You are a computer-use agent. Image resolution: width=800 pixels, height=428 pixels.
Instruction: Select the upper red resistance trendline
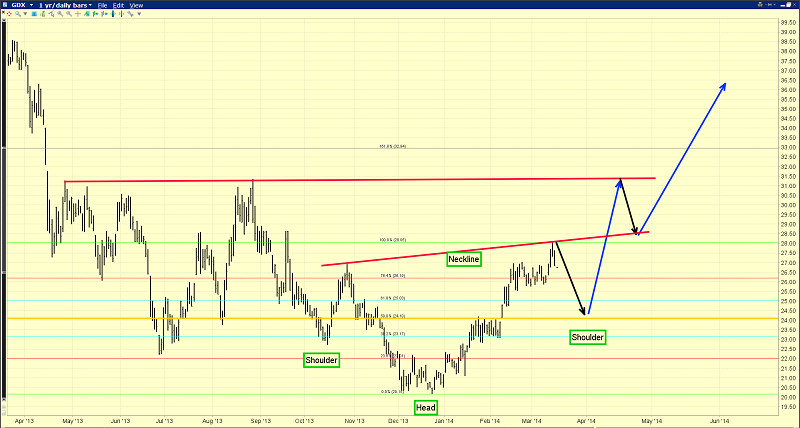click(x=360, y=180)
